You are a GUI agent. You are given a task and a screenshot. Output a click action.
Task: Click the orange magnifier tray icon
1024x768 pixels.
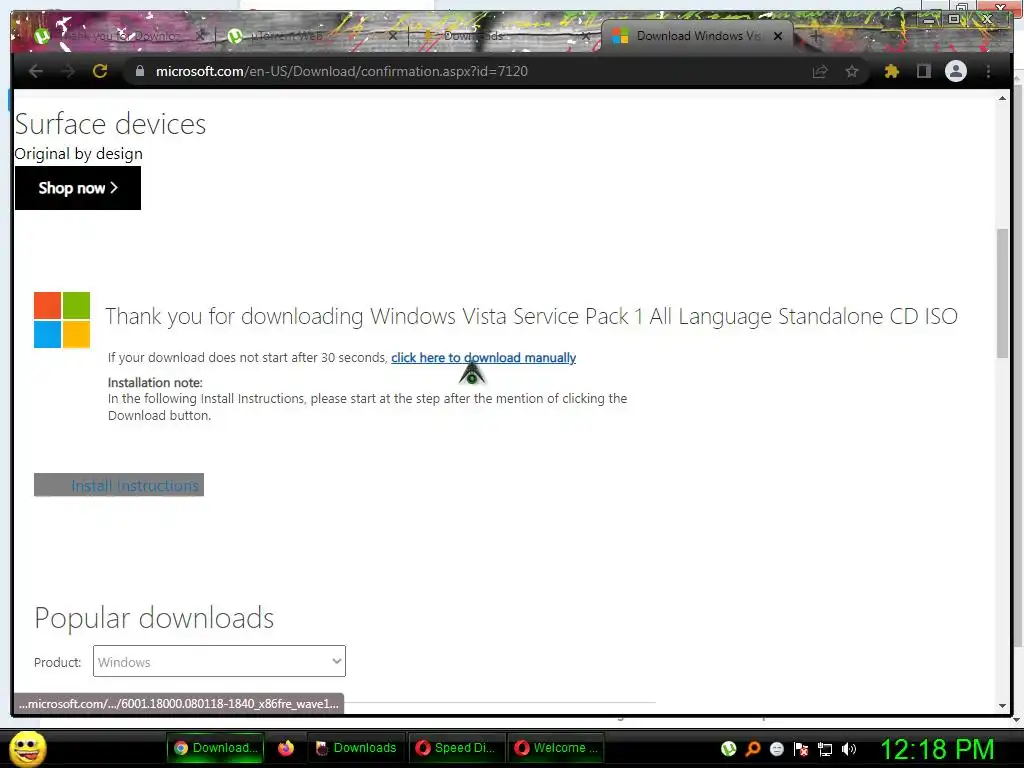[753, 749]
